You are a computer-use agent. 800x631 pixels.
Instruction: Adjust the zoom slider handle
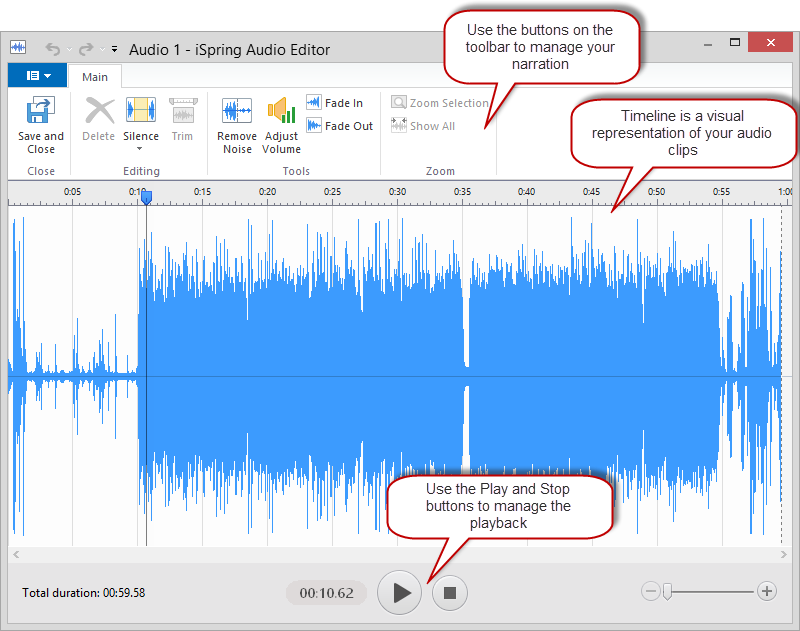665,592
